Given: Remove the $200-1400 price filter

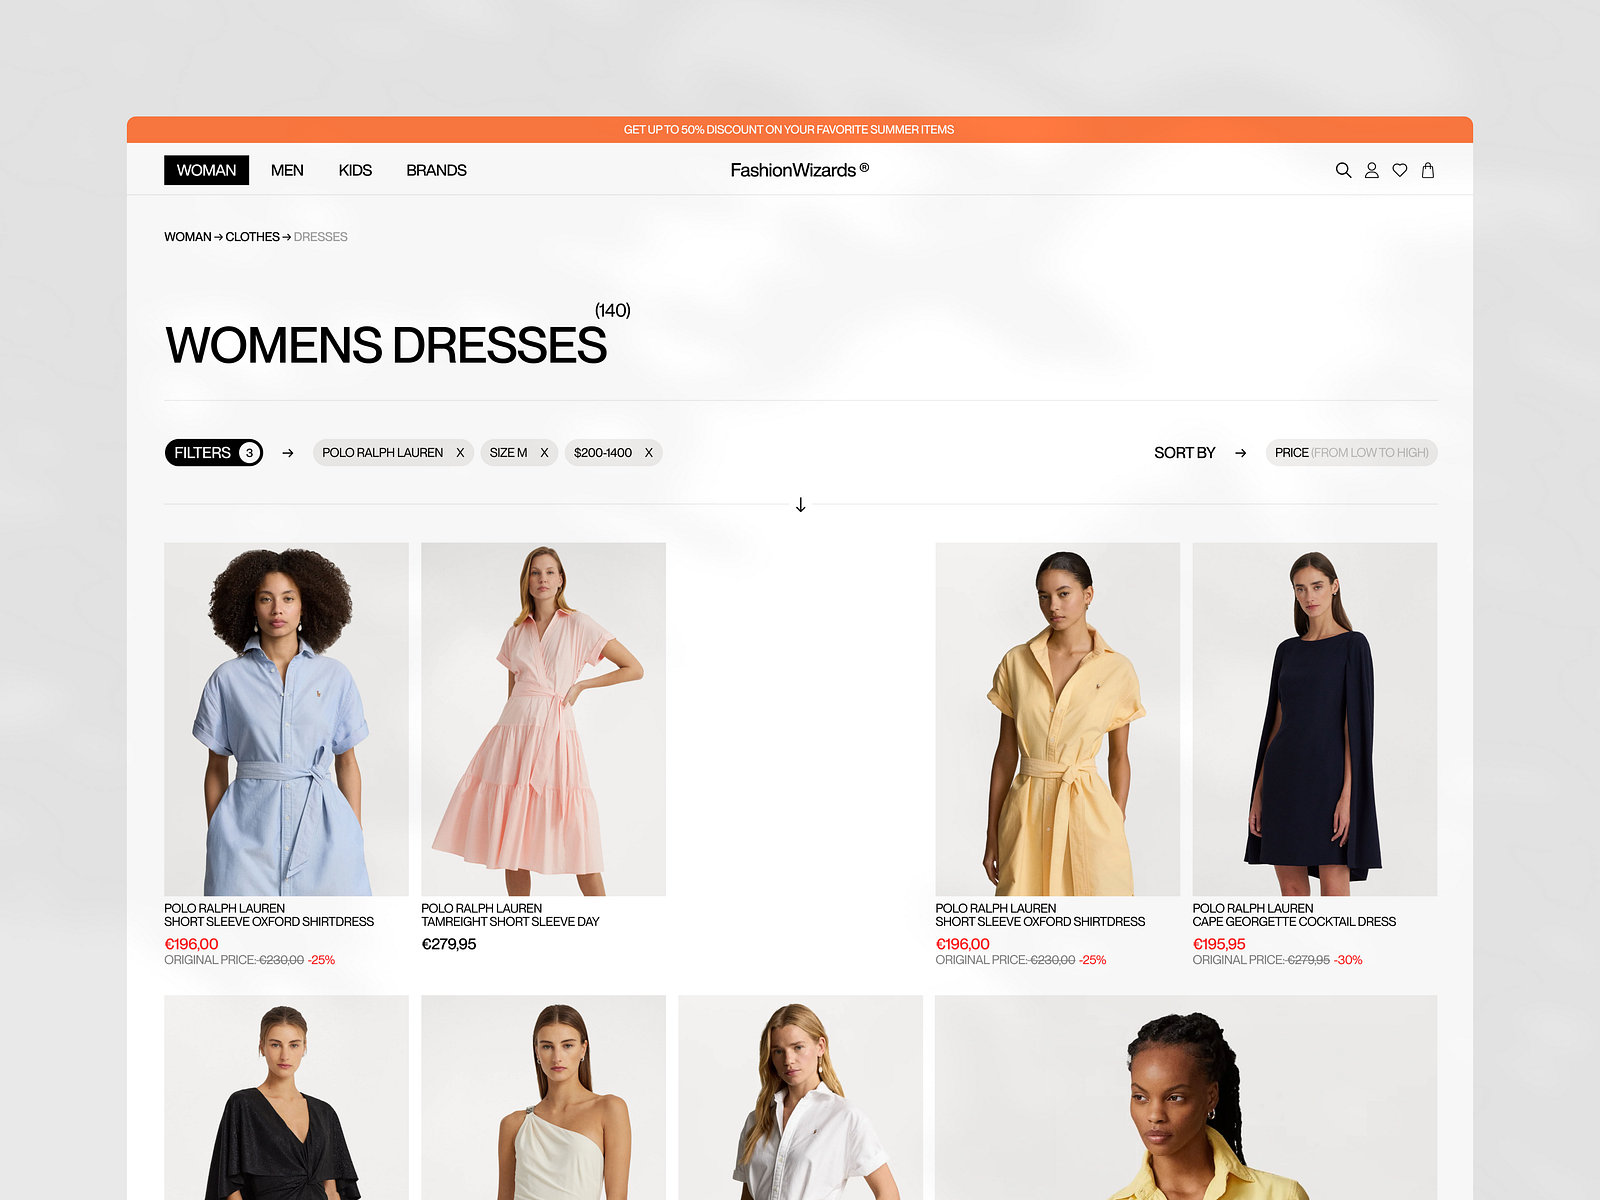Looking at the screenshot, I should pyautogui.click(x=648, y=453).
